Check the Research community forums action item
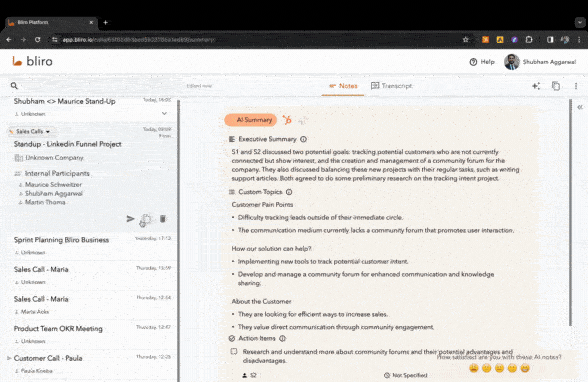Screen dimensions: 588x382 point(234,352)
